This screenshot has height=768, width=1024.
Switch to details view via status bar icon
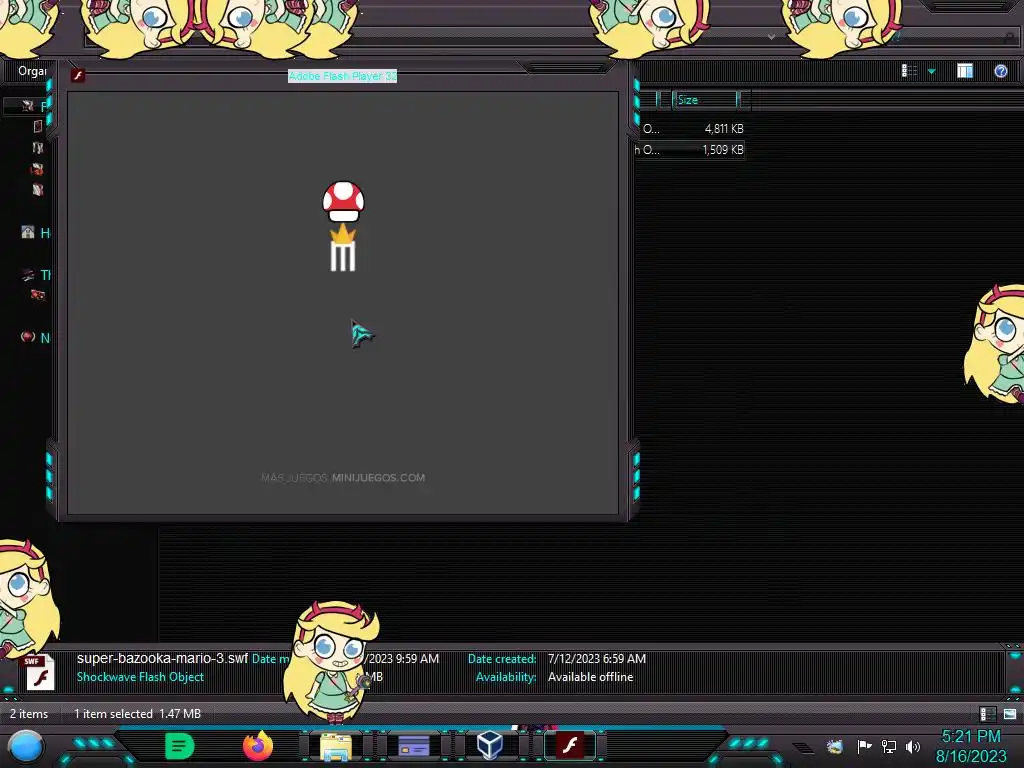tap(987, 714)
